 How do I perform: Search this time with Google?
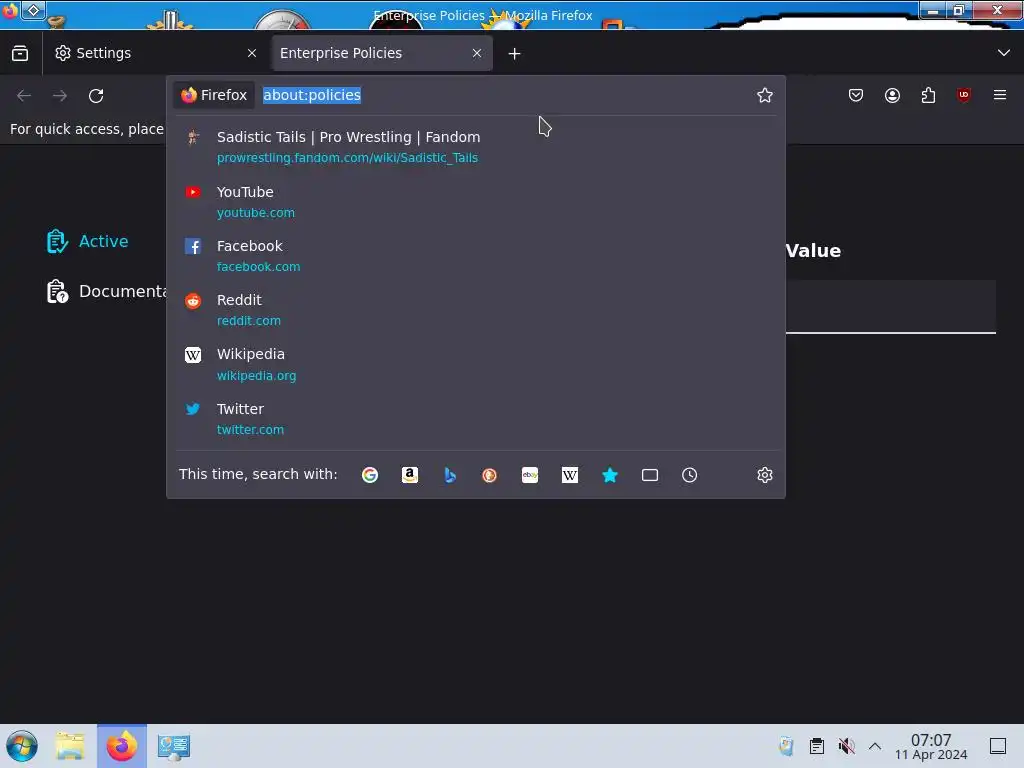[x=370, y=475]
